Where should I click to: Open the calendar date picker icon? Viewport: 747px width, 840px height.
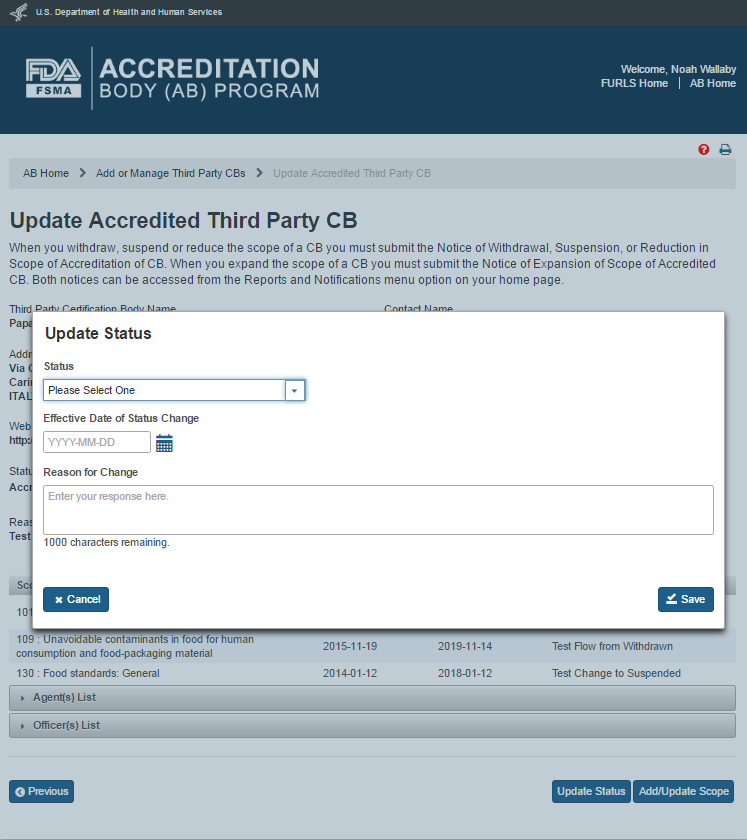click(x=165, y=443)
